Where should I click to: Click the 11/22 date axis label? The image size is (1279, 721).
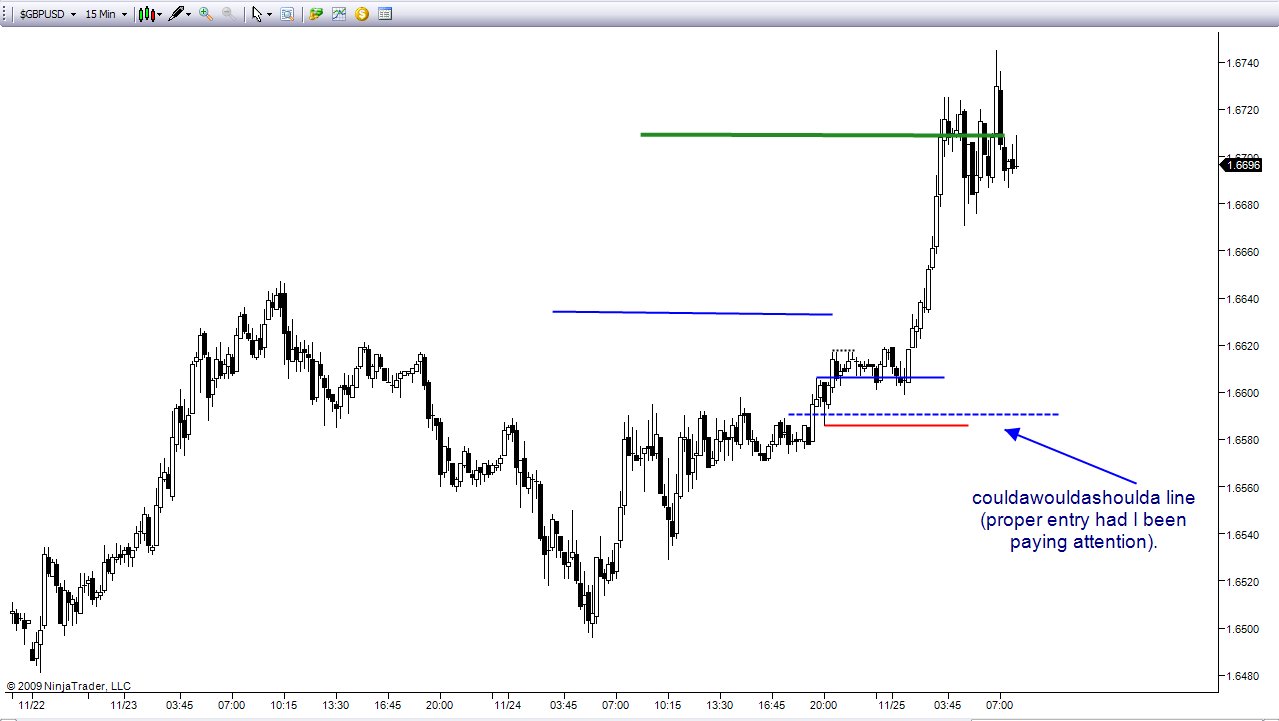point(31,705)
